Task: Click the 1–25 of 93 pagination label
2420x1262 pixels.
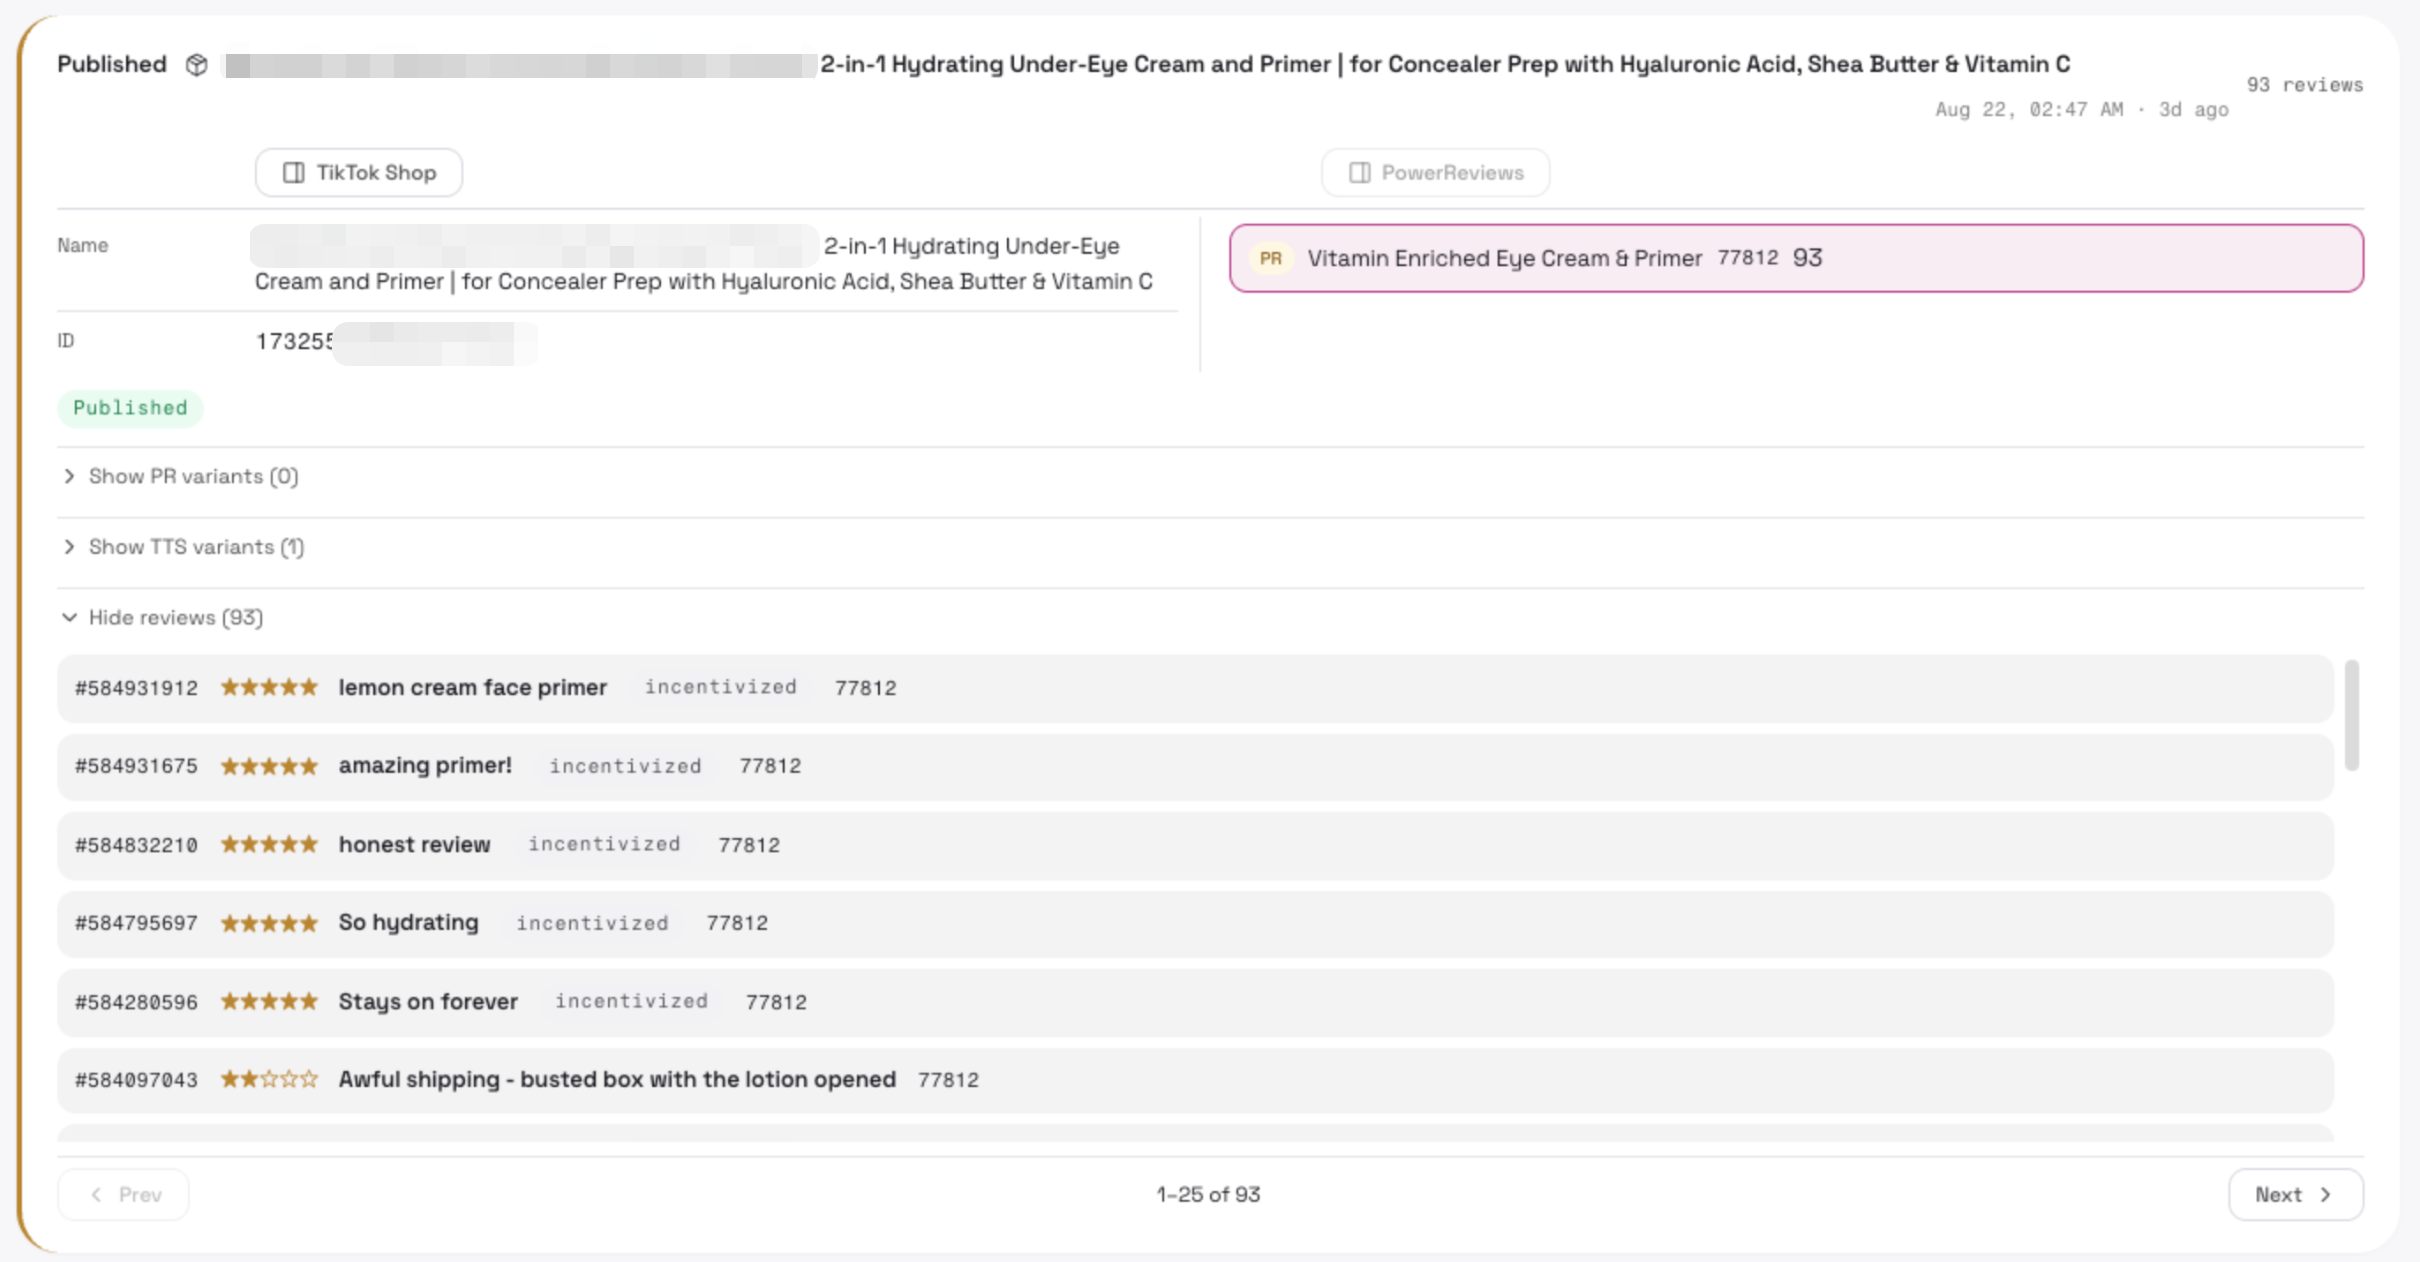Action: coord(1209,1196)
